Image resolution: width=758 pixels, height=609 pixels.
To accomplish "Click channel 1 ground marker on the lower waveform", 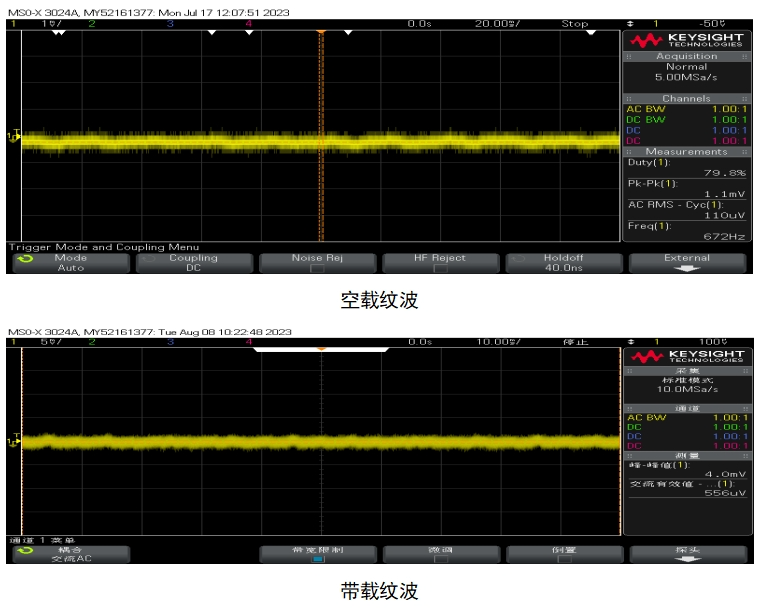I will pyautogui.click(x=13, y=441).
